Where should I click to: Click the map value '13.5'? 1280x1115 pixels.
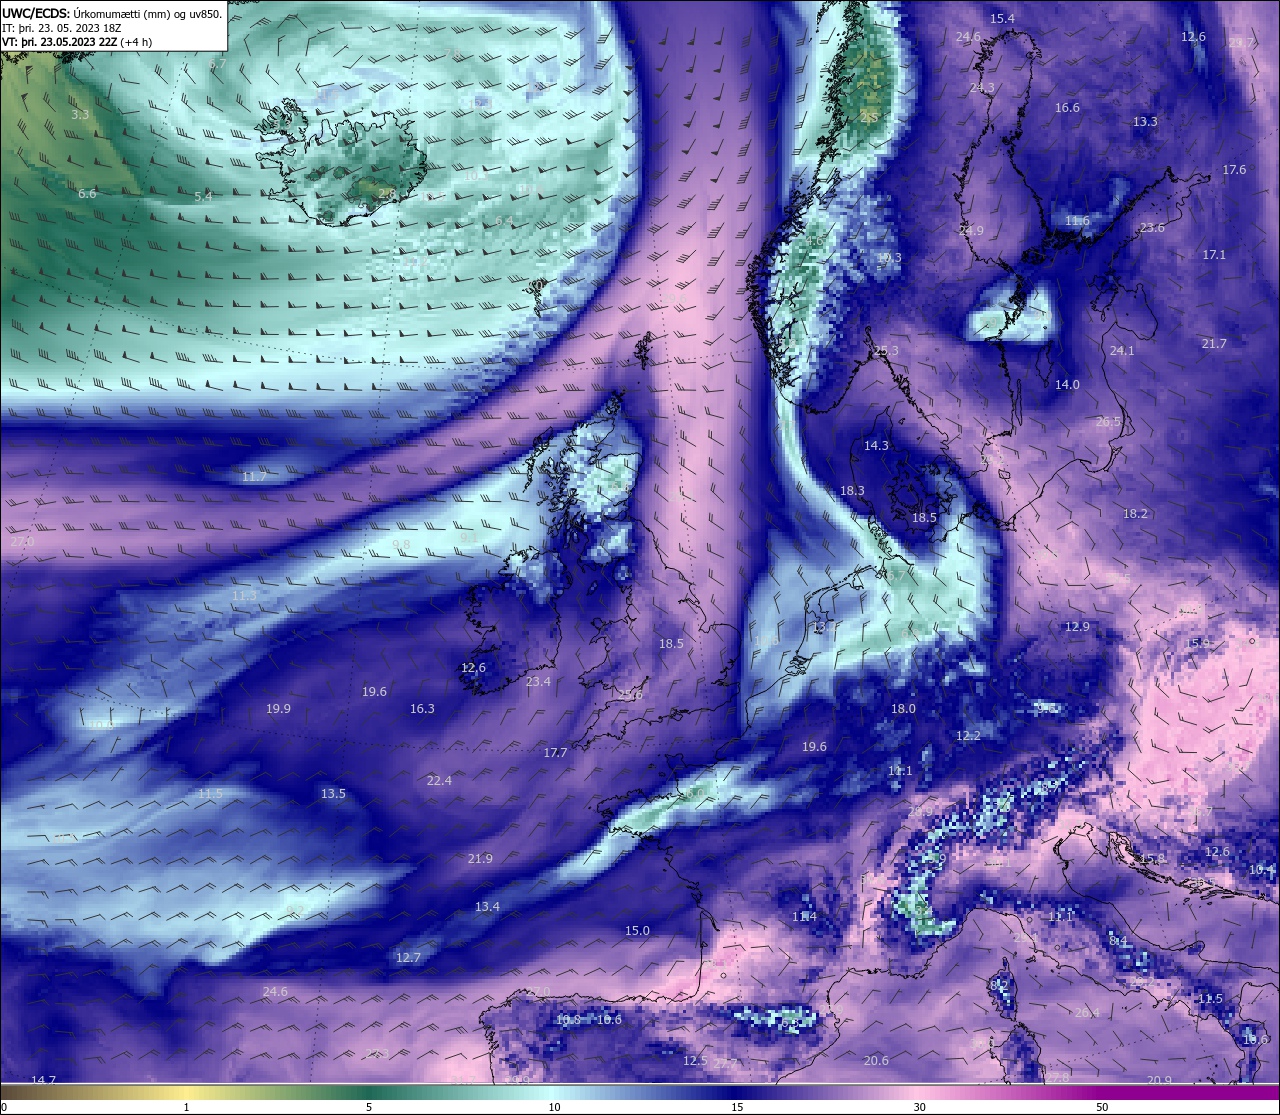coord(333,794)
